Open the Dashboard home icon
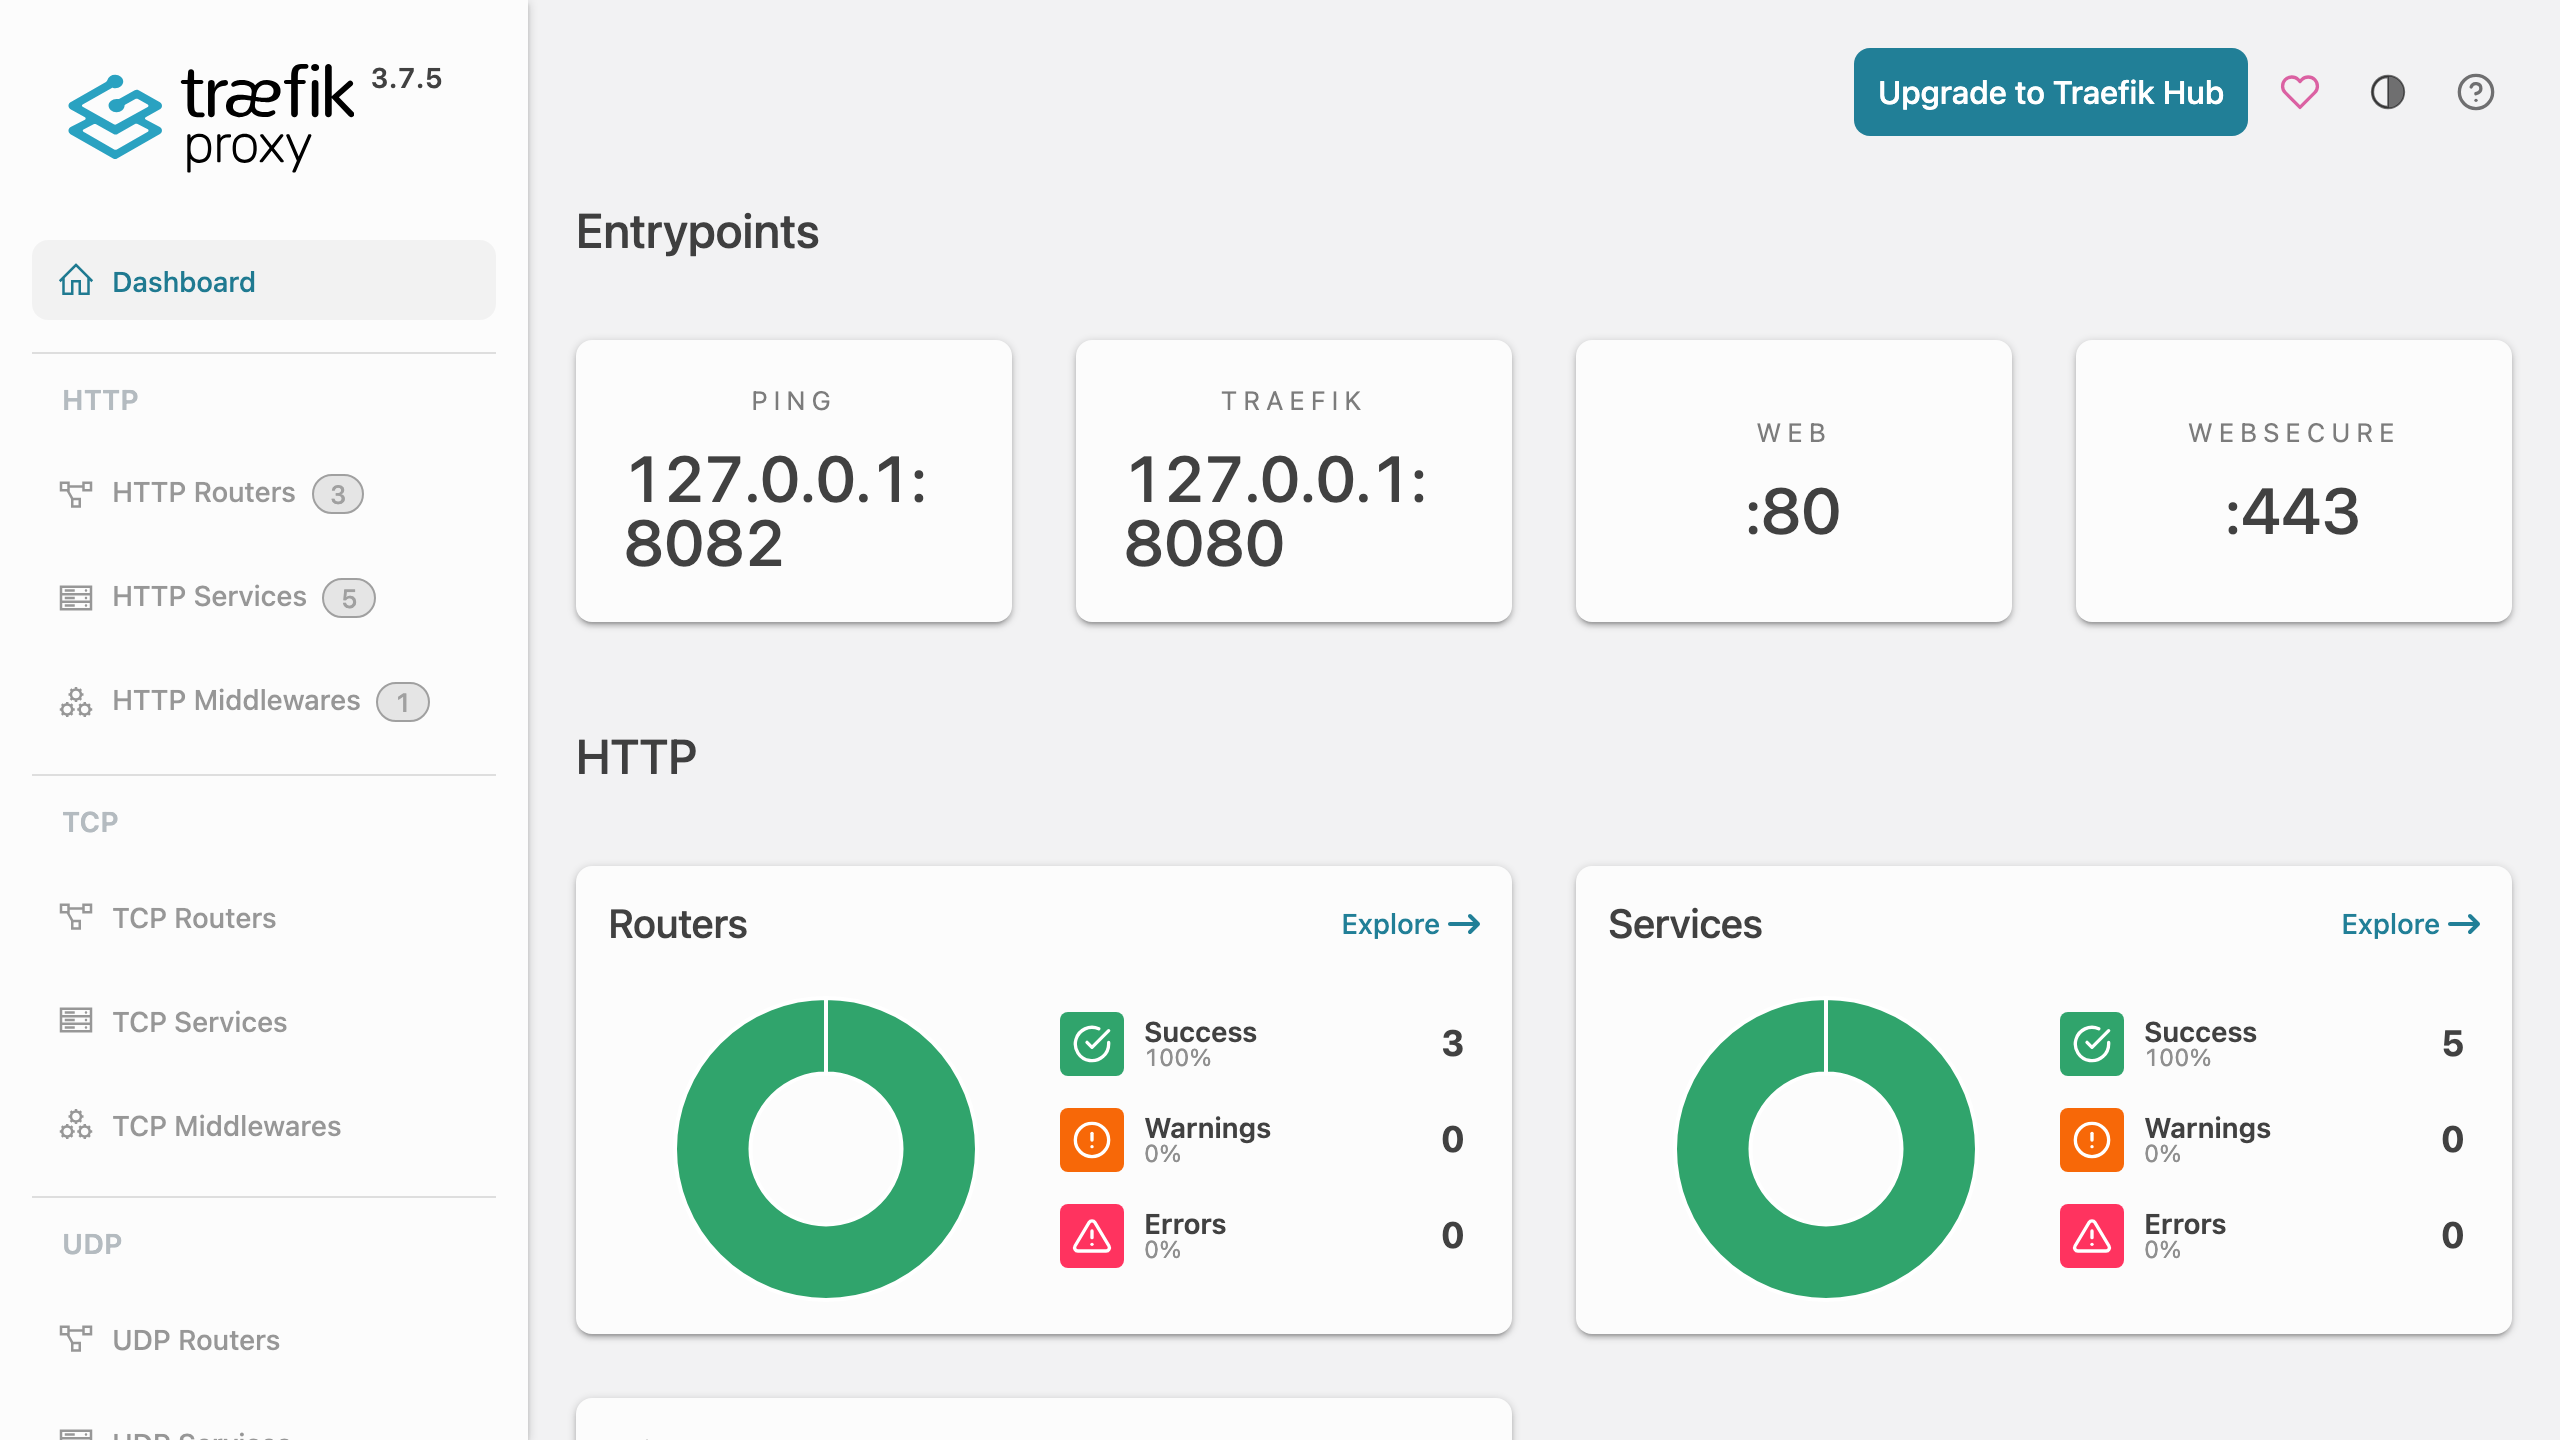The height and width of the screenshot is (1440, 2560). (x=76, y=281)
